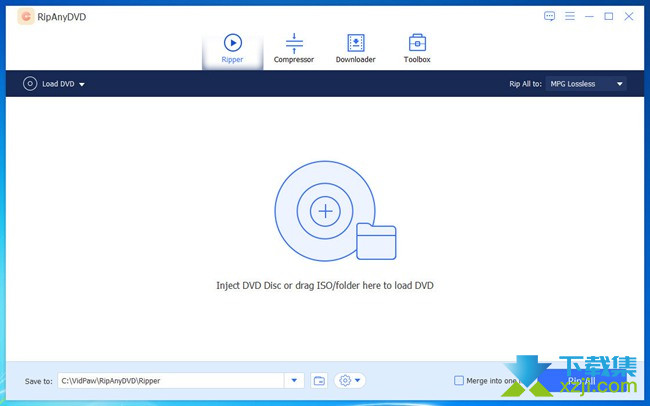Open the Toolbox tab
The image size is (650, 406).
(x=417, y=49)
